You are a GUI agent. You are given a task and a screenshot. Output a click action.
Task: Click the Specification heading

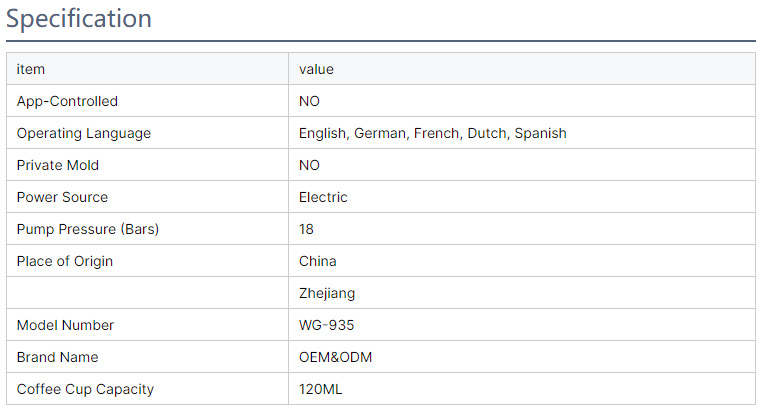tap(80, 19)
